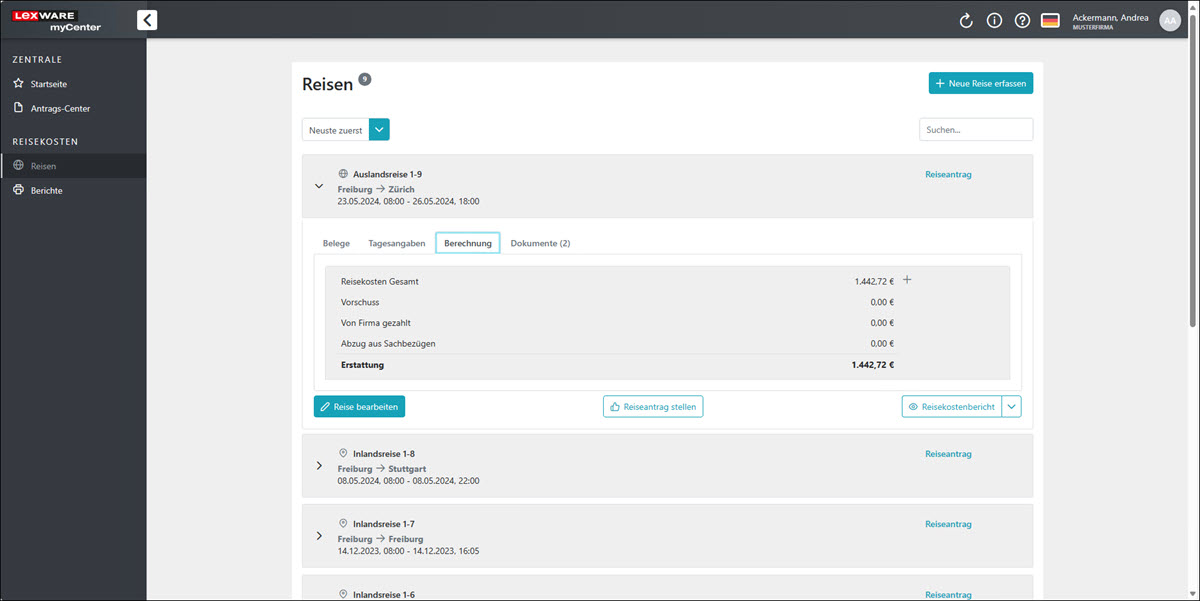Collapse the sidebar with the back arrow

click(147, 19)
